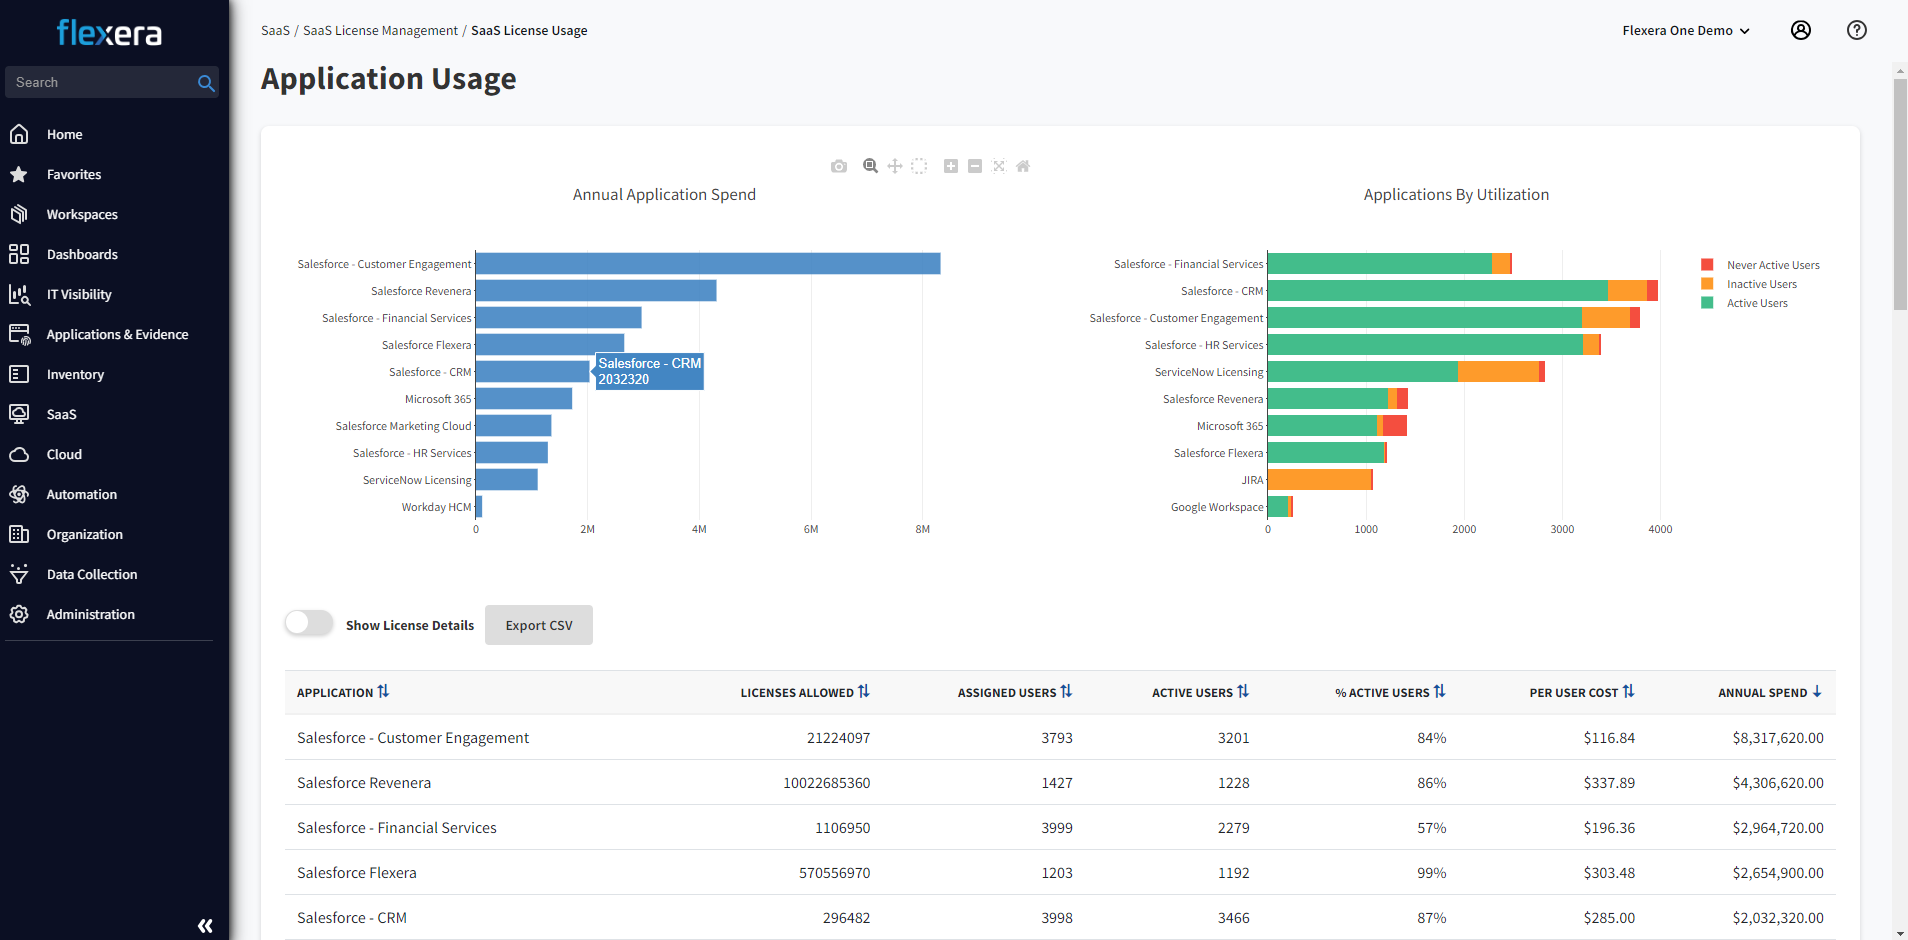1908x940 pixels.
Task: Click the Export CSV button
Action: [x=539, y=625]
